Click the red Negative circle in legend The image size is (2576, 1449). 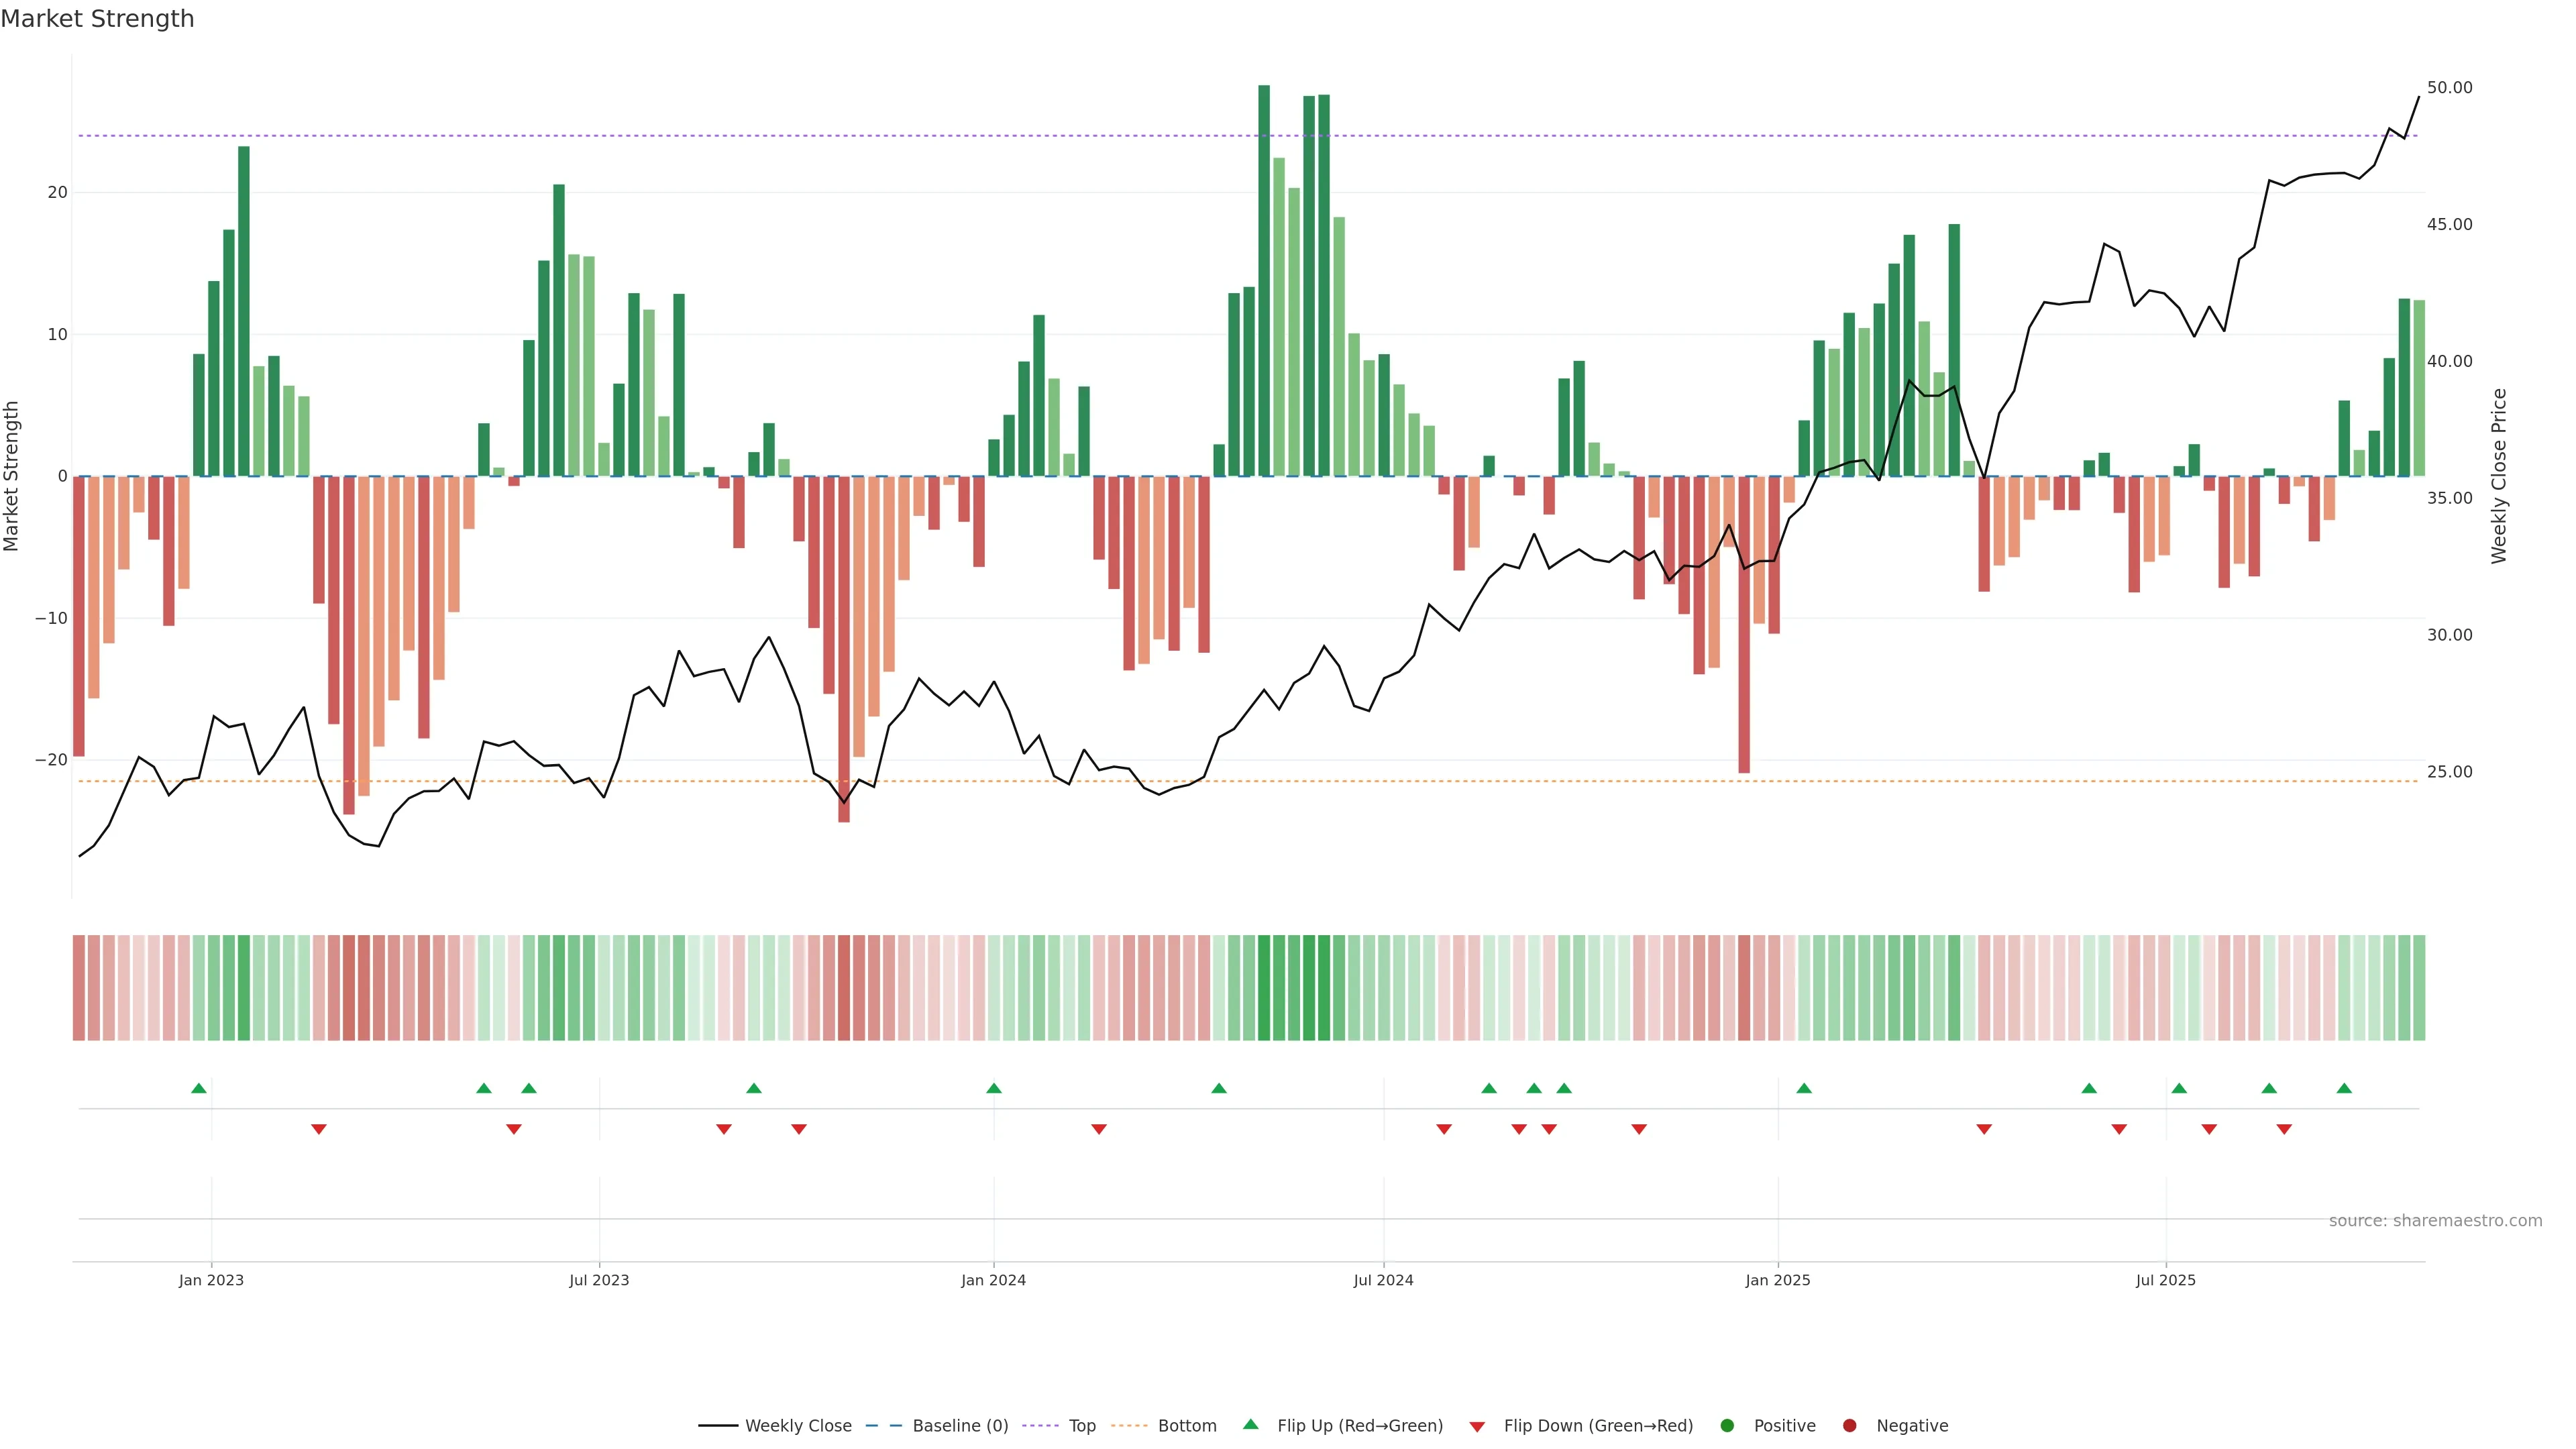click(x=1849, y=1426)
